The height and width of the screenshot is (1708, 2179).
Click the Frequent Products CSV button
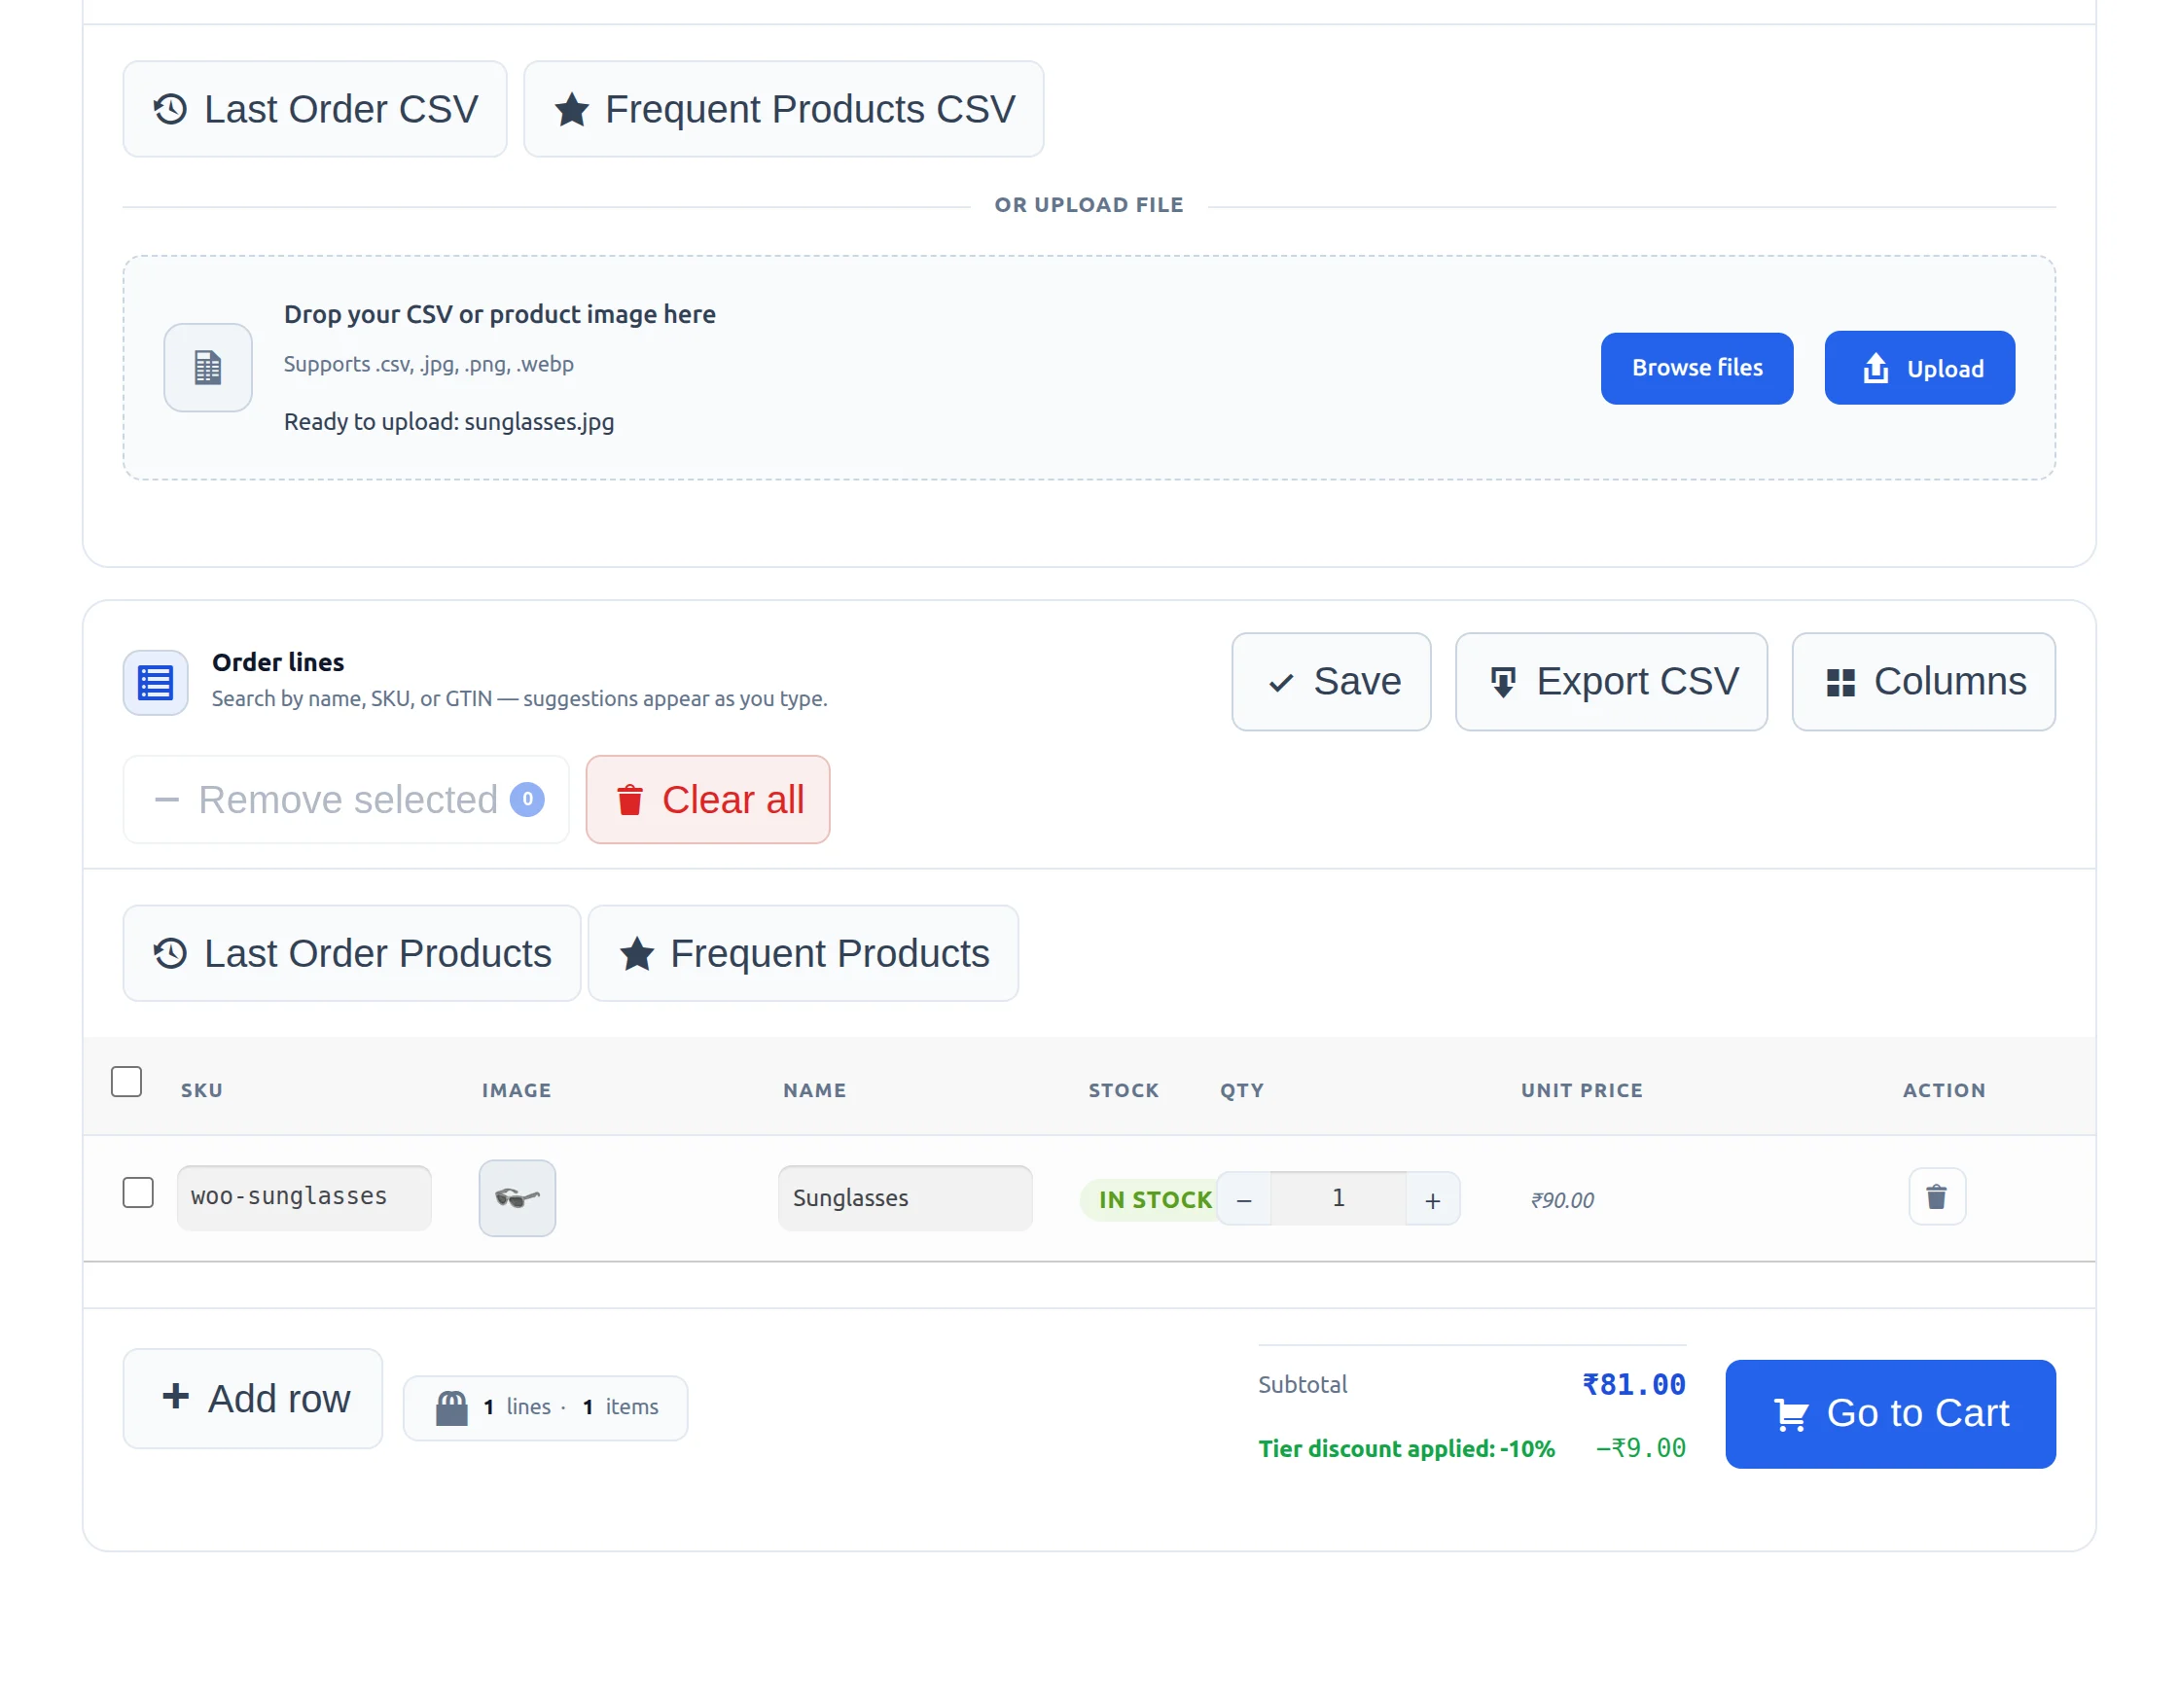783,109
